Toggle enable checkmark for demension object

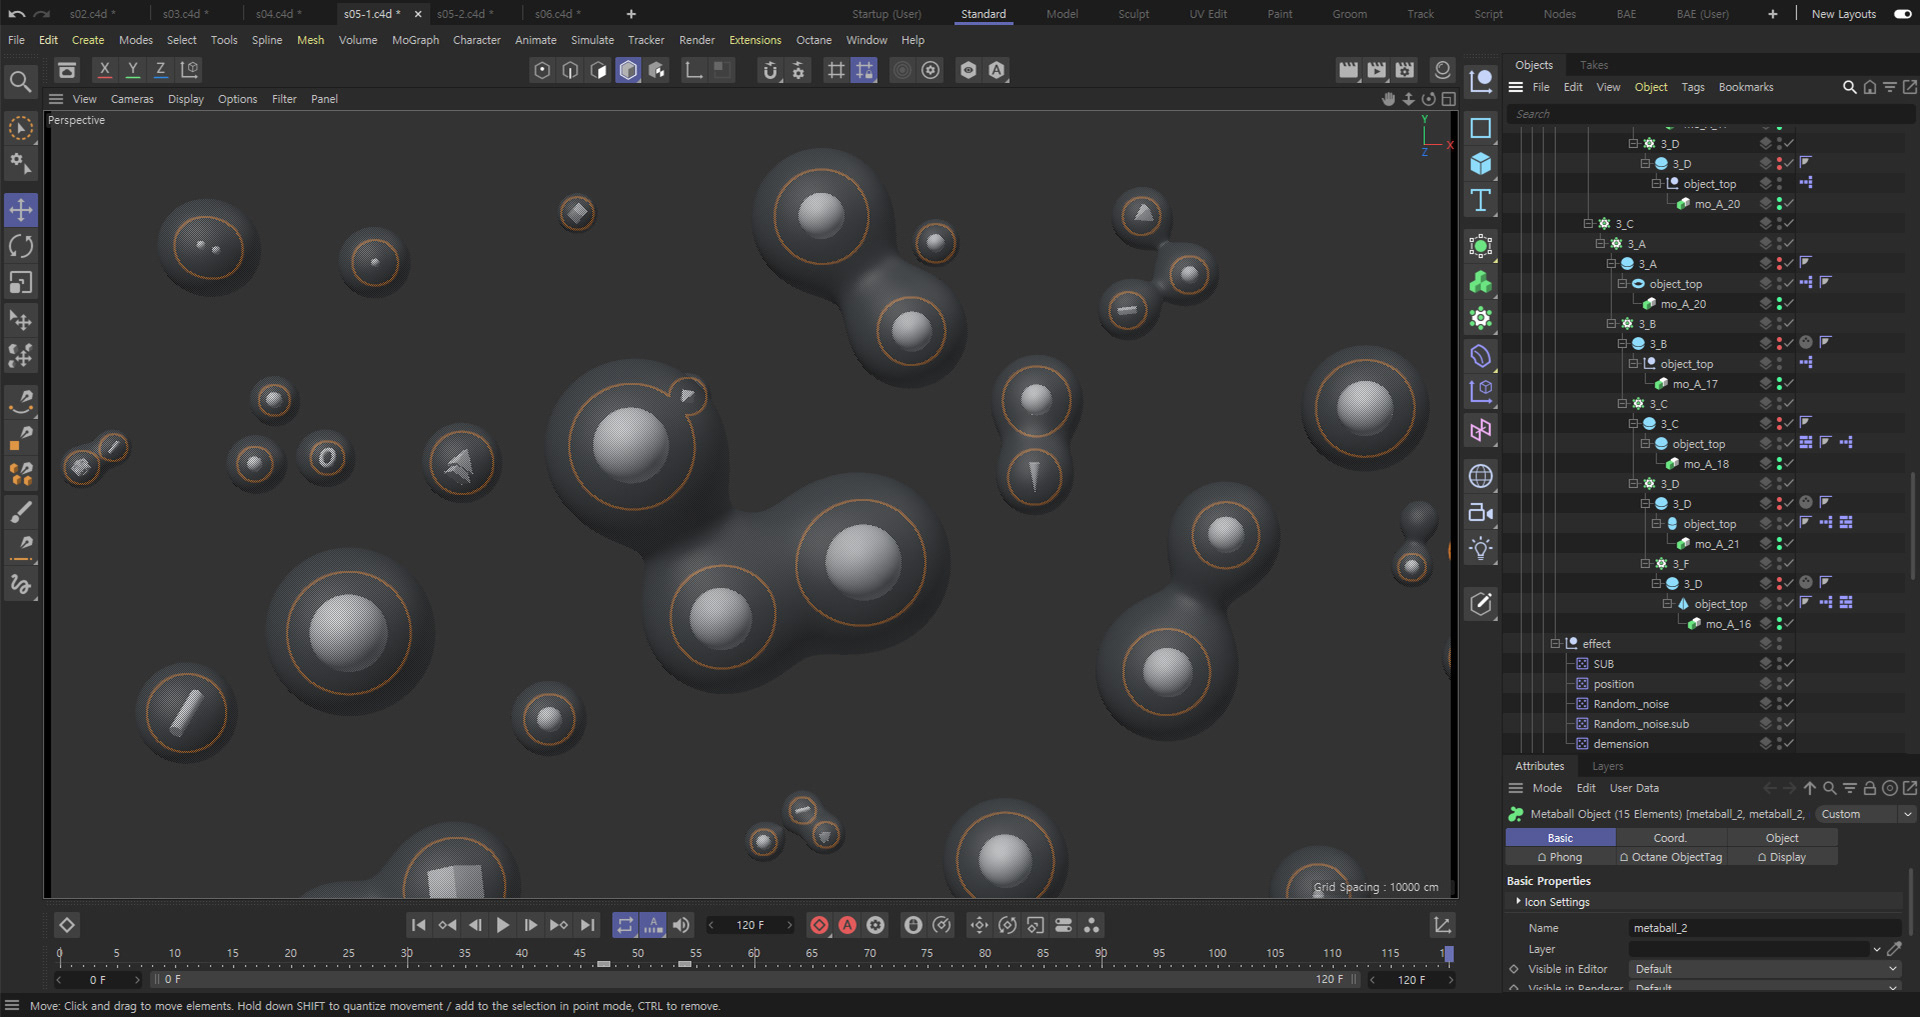point(1789,744)
